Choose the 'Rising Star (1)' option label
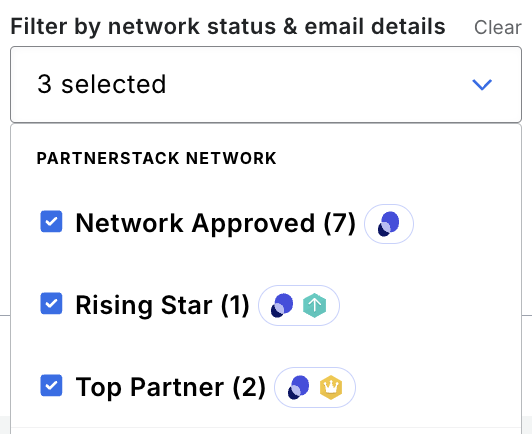This screenshot has height=434, width=532. click(x=163, y=305)
